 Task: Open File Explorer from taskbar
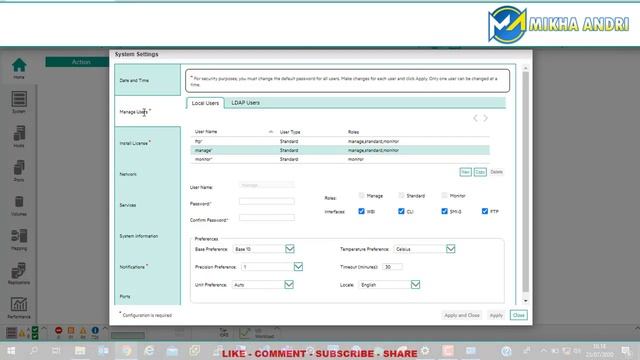(x=80, y=351)
